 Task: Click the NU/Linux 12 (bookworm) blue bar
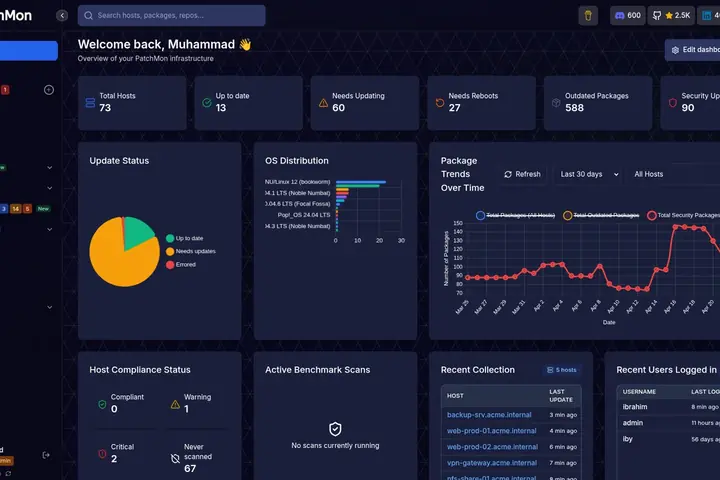[x=361, y=182]
